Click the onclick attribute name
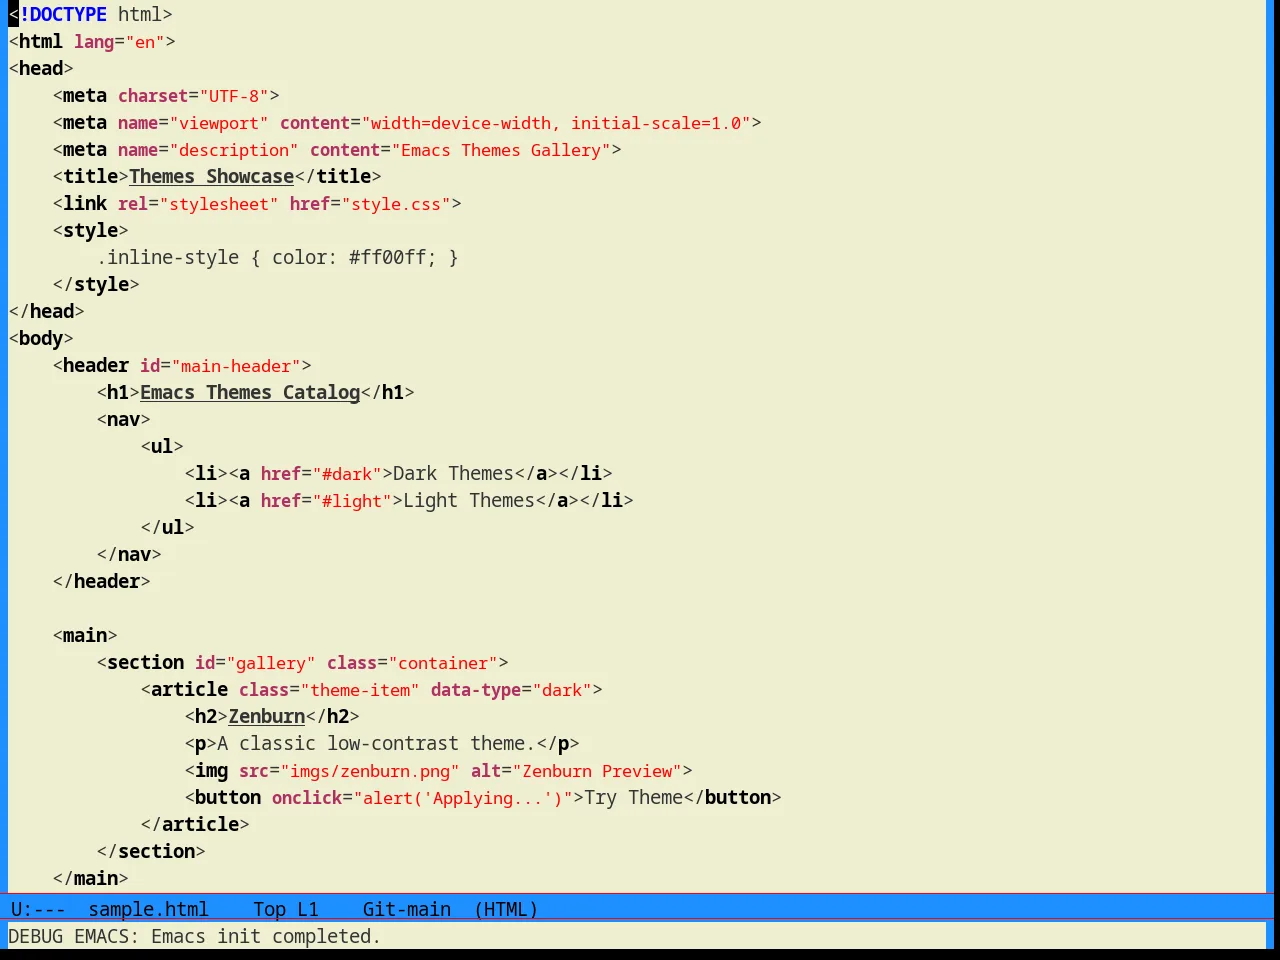The image size is (1280, 960). click(307, 797)
